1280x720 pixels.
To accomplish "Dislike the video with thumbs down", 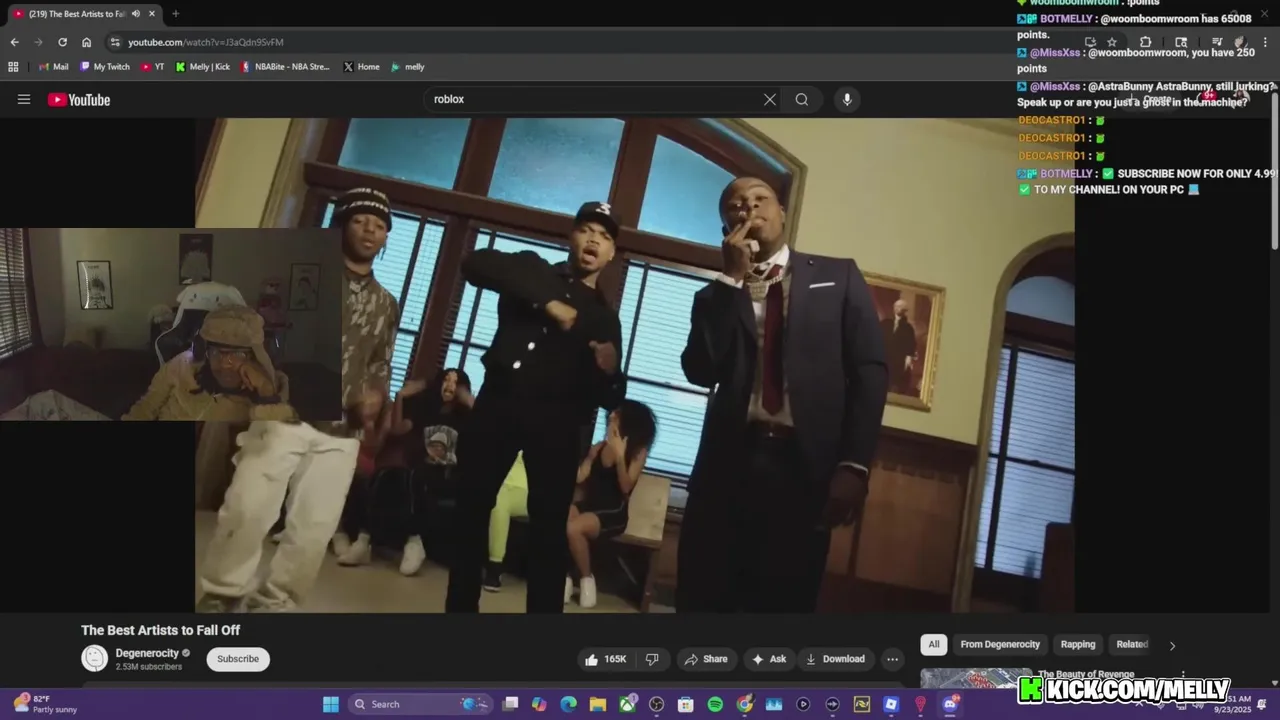I will pos(652,659).
